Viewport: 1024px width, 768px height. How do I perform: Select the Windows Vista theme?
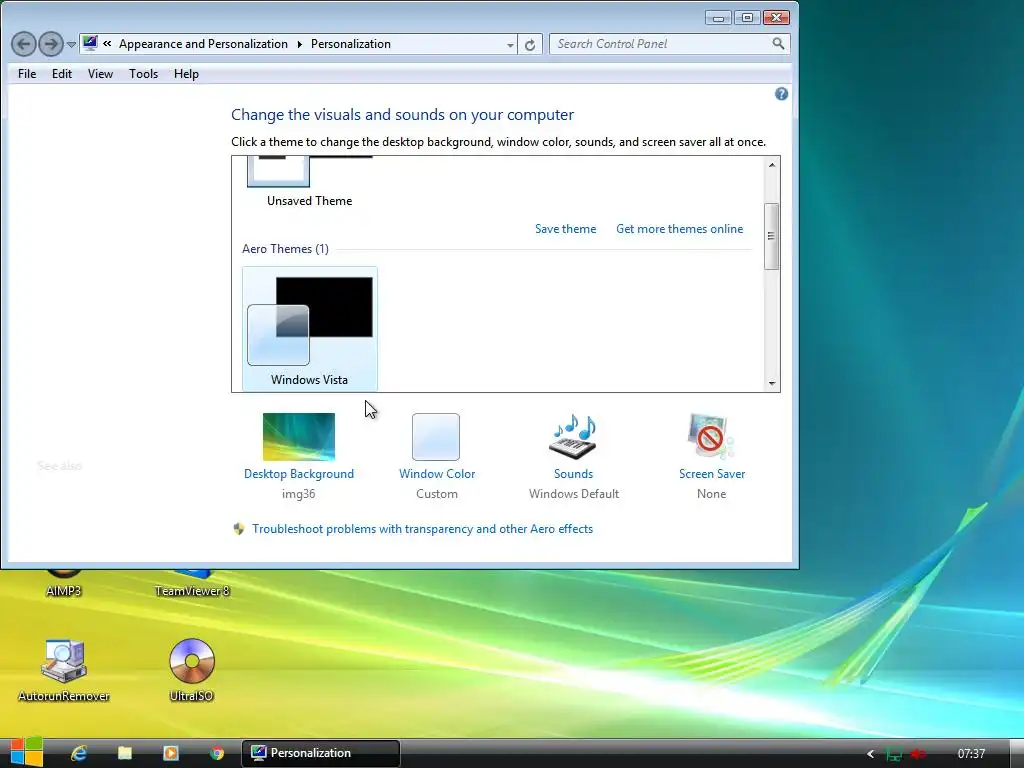point(310,328)
